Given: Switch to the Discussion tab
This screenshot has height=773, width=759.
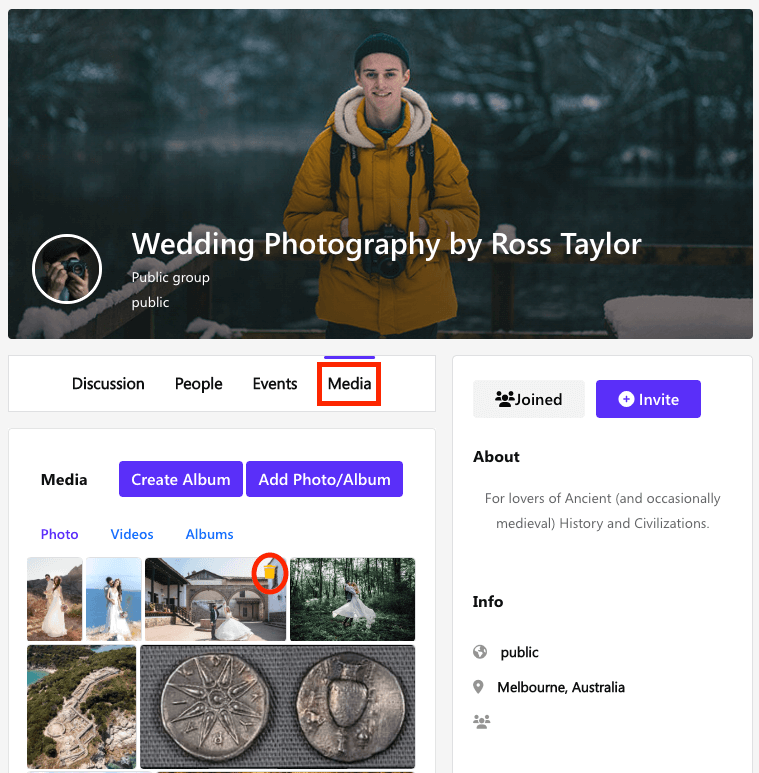Looking at the screenshot, I should click(x=108, y=384).
